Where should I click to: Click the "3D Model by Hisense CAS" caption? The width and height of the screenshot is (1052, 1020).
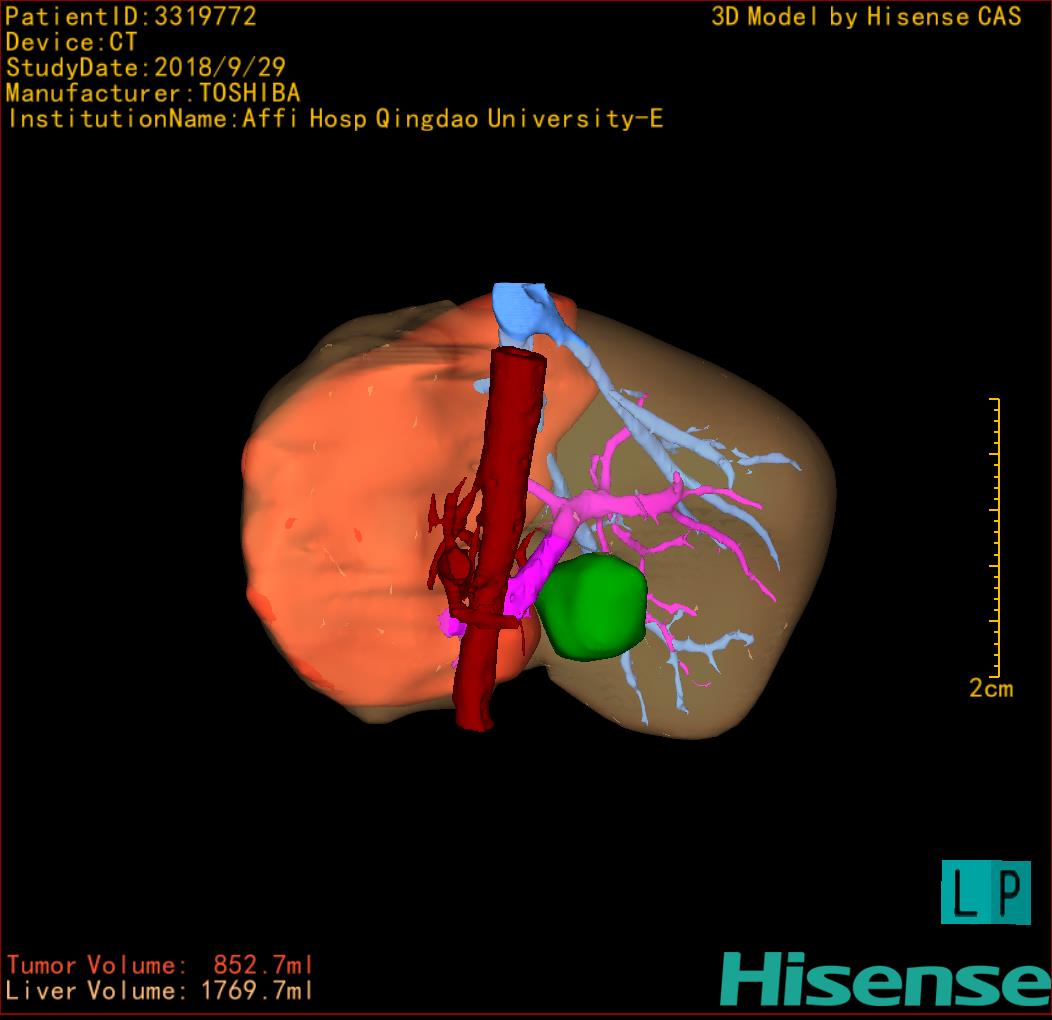pyautogui.click(x=866, y=17)
